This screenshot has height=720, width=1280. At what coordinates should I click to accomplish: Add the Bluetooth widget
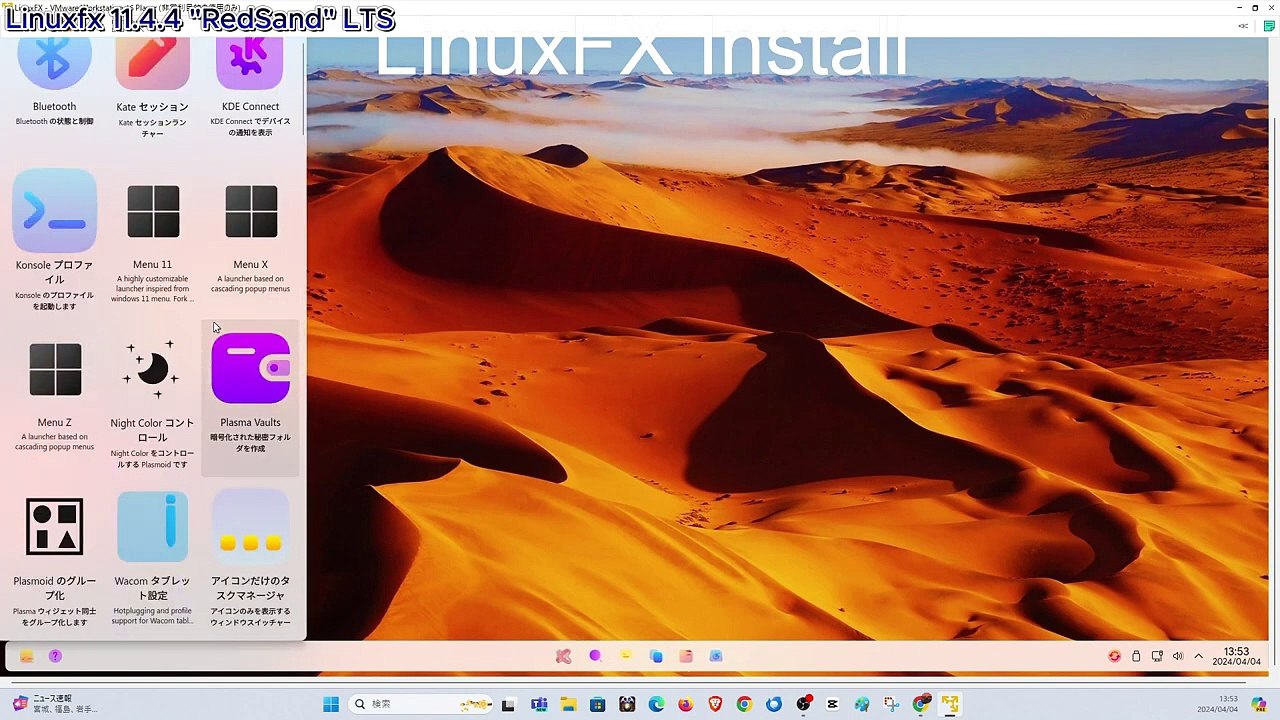point(54,84)
